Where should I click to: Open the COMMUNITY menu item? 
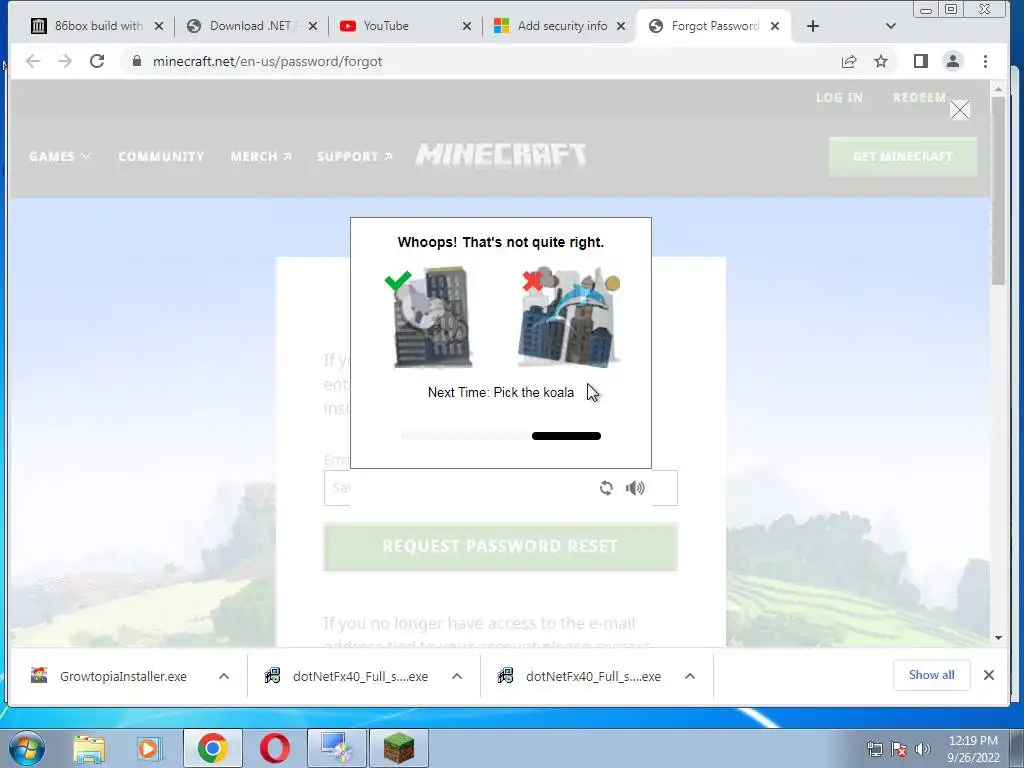pyautogui.click(x=161, y=157)
